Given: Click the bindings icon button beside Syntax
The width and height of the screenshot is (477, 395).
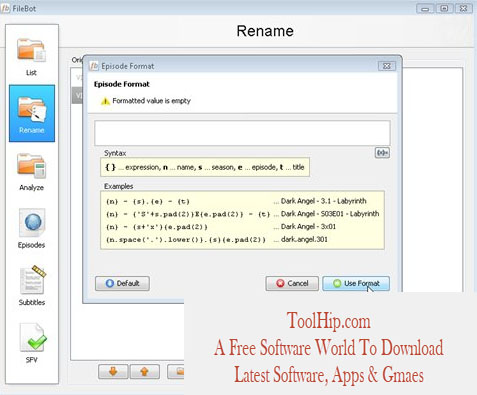Looking at the screenshot, I should coord(382,153).
